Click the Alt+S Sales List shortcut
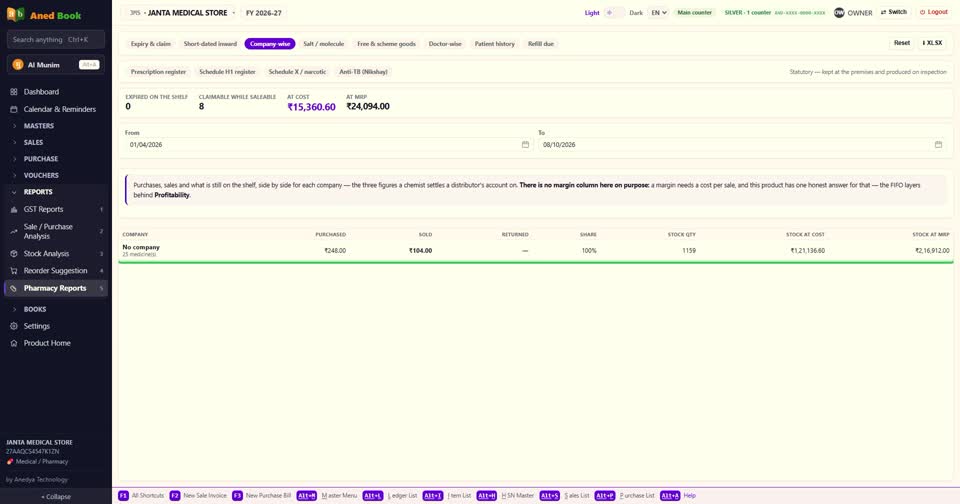 pos(564,495)
